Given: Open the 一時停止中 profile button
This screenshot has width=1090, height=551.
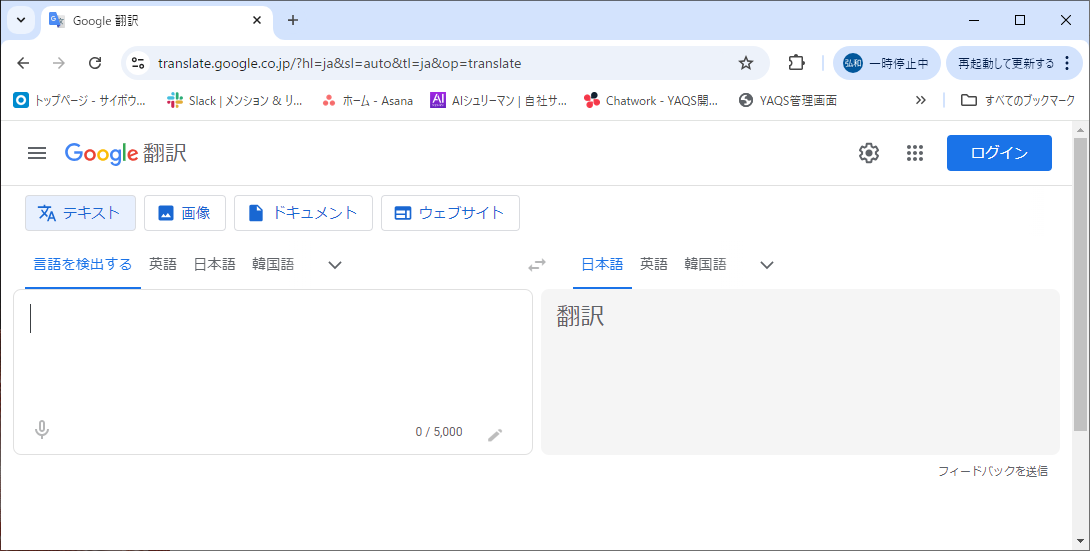Looking at the screenshot, I should (x=886, y=63).
